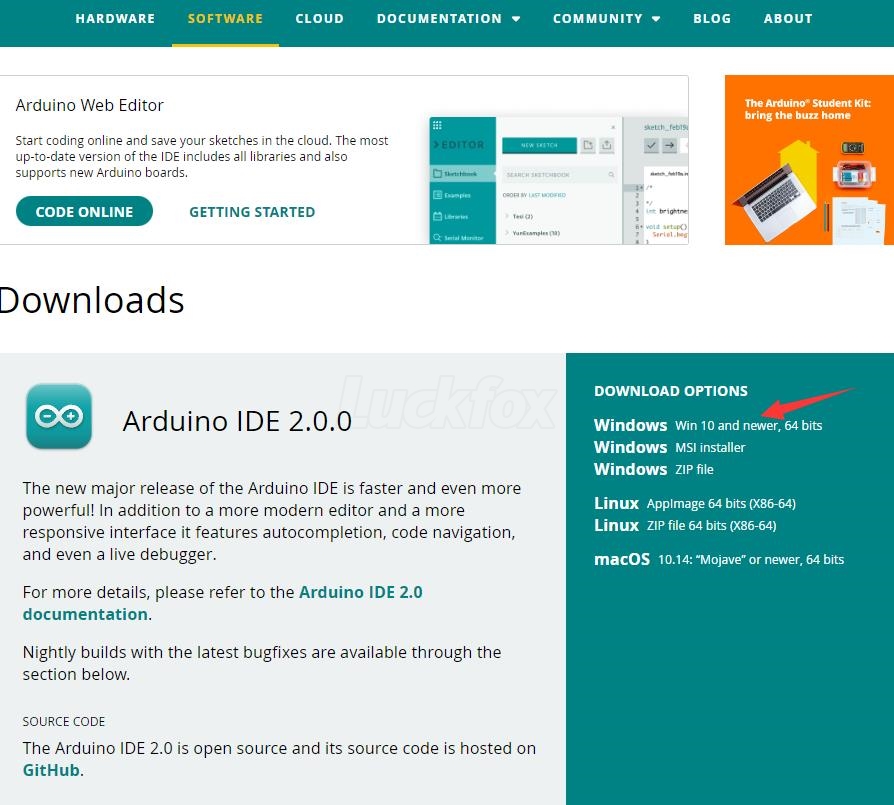Screen dimensions: 894x805
Task: Switch to the HARDWARE section
Action: tap(115, 18)
